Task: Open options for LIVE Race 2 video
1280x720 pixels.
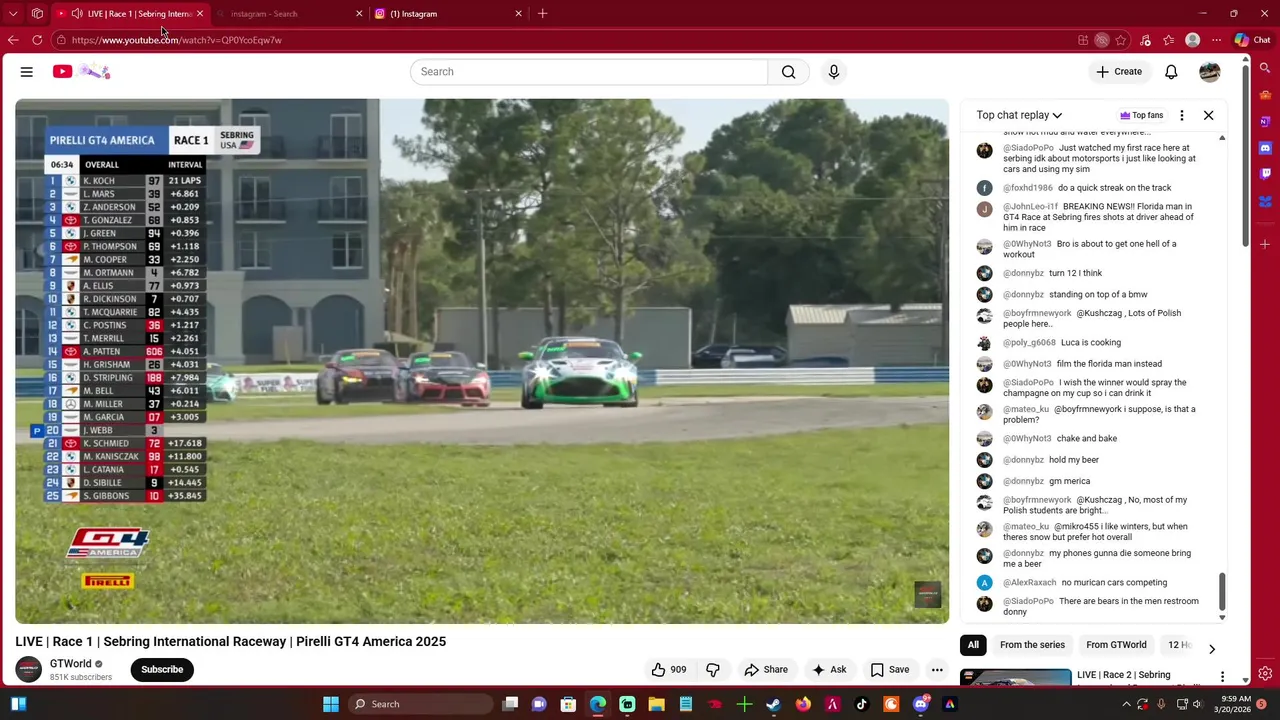Action: (1222, 677)
